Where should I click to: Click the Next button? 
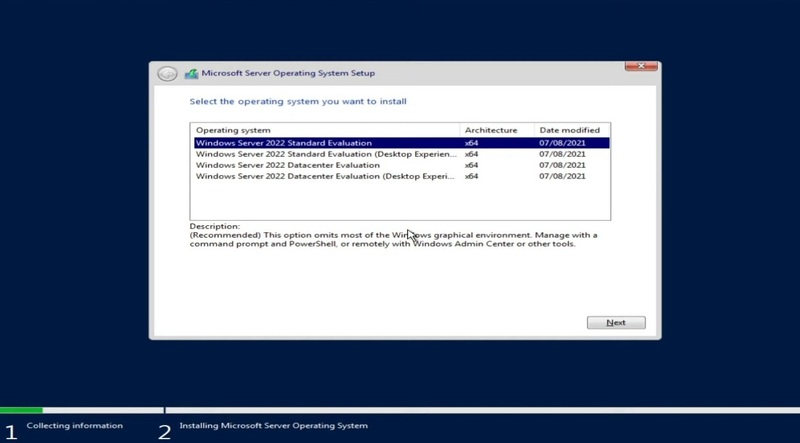point(616,323)
